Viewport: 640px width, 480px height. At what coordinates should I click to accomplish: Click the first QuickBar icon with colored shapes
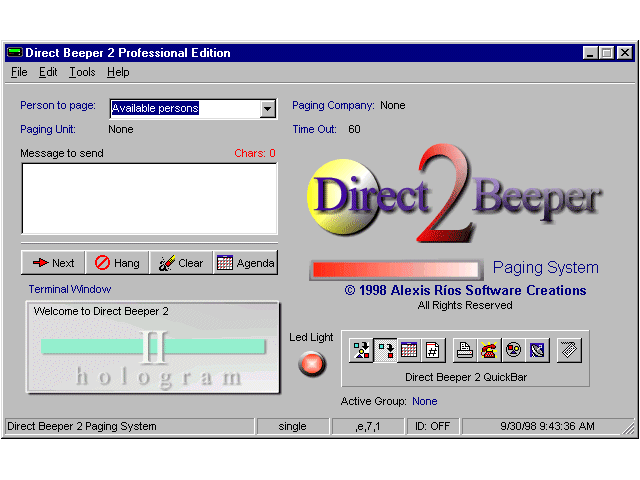pos(361,350)
